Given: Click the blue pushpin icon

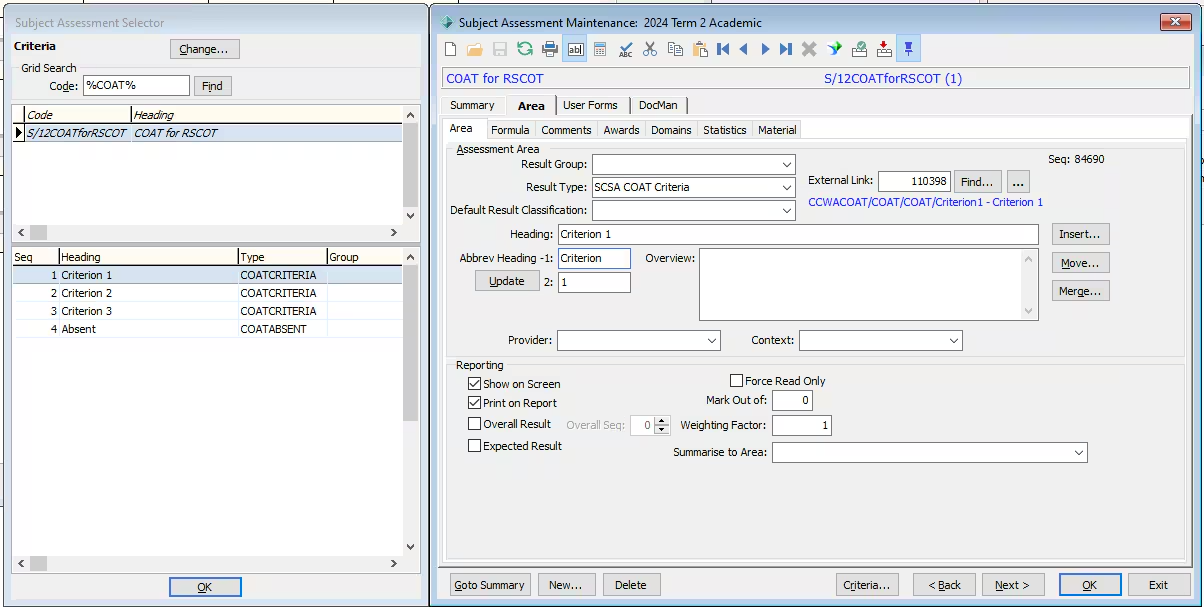Looking at the screenshot, I should (907, 48).
